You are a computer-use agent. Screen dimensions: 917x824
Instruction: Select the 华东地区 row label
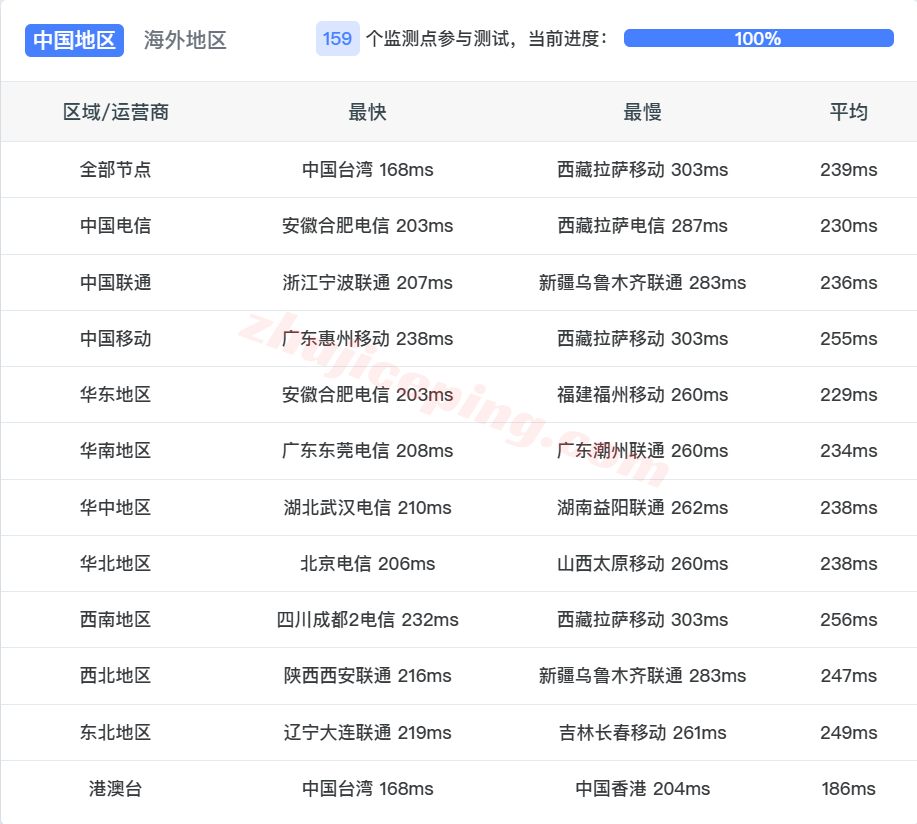[116, 395]
